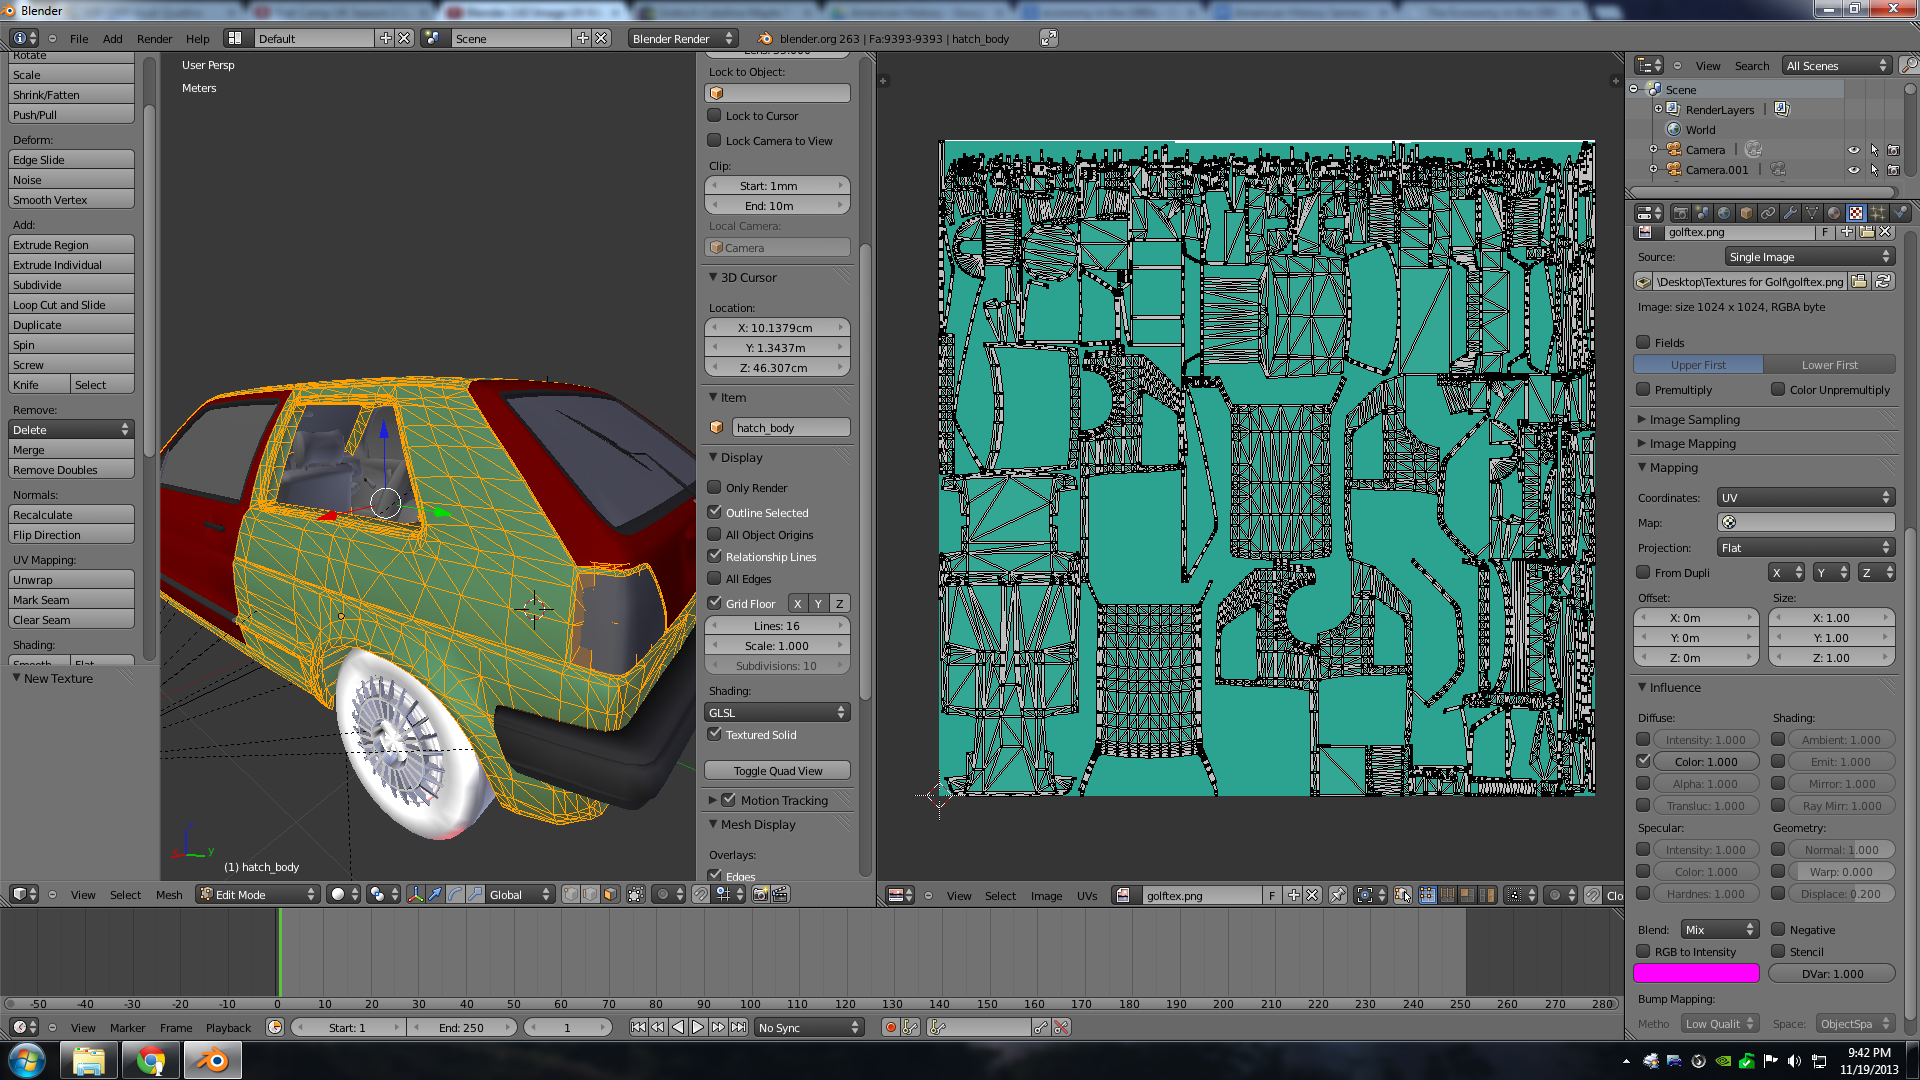Expand RenderLayers in the outliner
The height and width of the screenshot is (1080, 1920).
tap(1658, 109)
